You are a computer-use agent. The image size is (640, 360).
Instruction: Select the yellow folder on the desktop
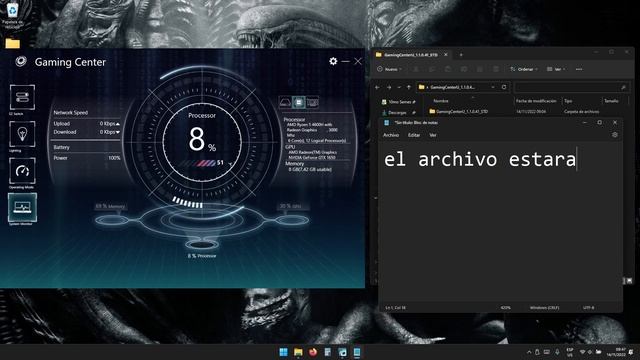tap(13, 43)
